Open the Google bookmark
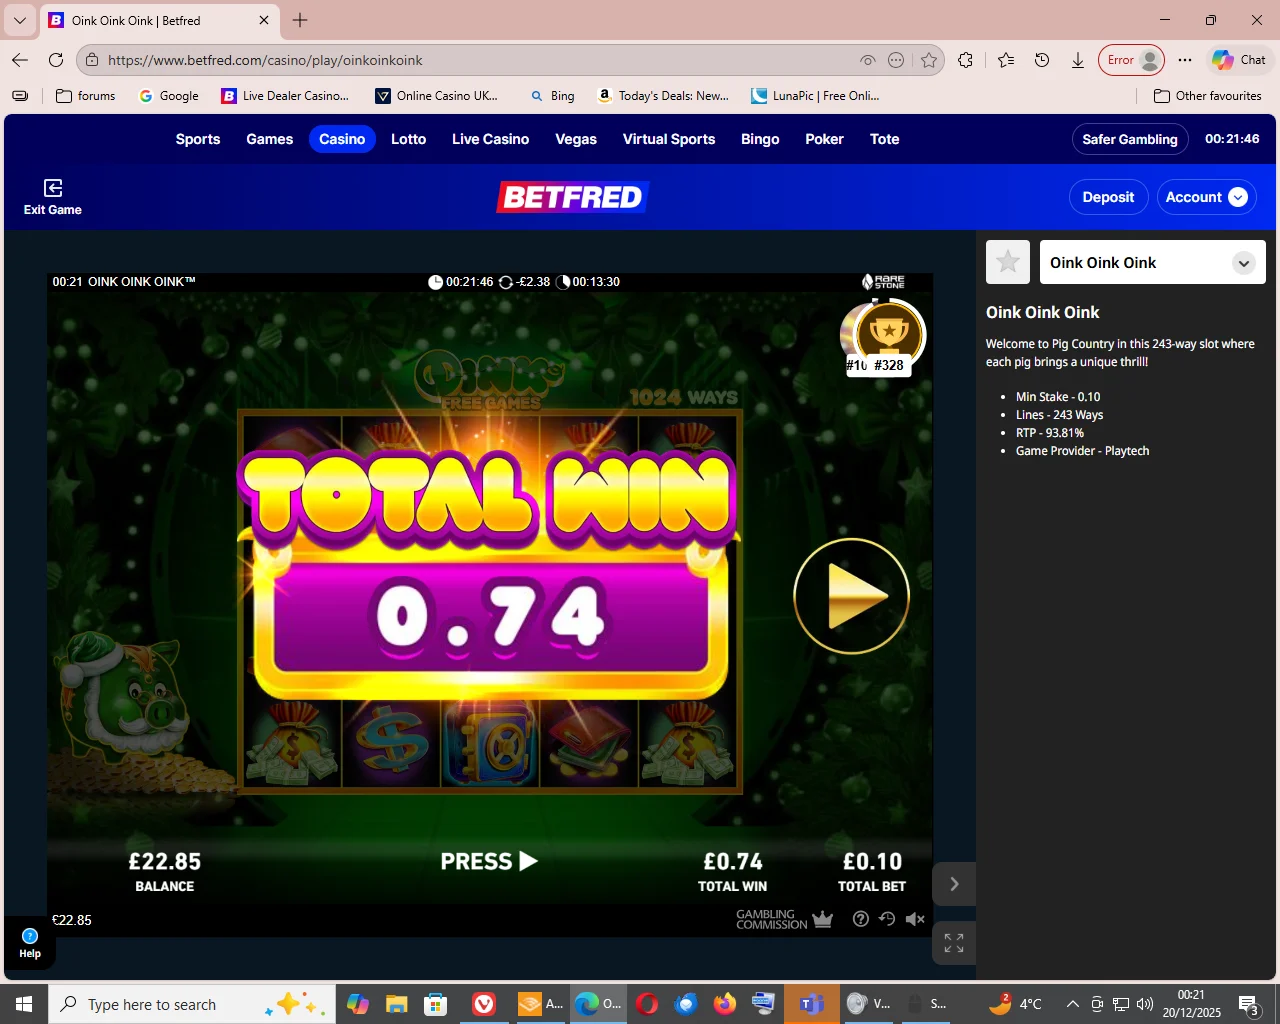Image resolution: width=1280 pixels, height=1024 pixels. [x=169, y=96]
